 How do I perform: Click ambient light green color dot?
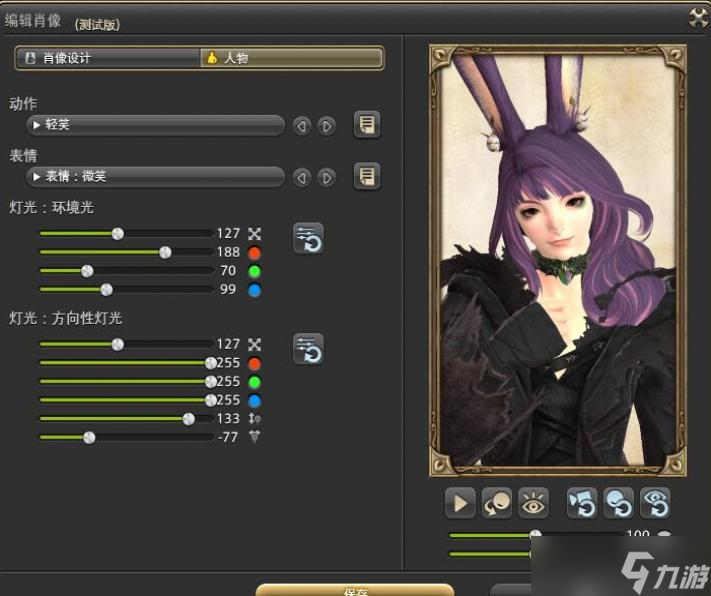[254, 271]
